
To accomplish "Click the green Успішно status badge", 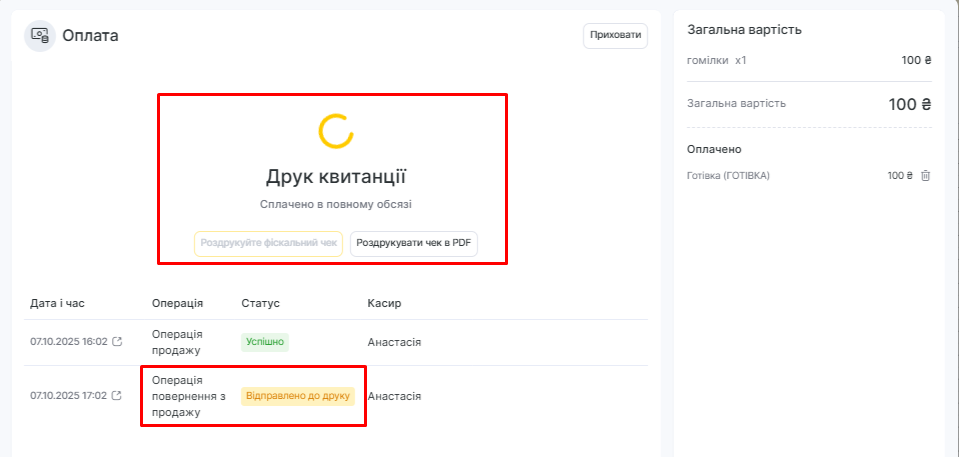I will (265, 342).
